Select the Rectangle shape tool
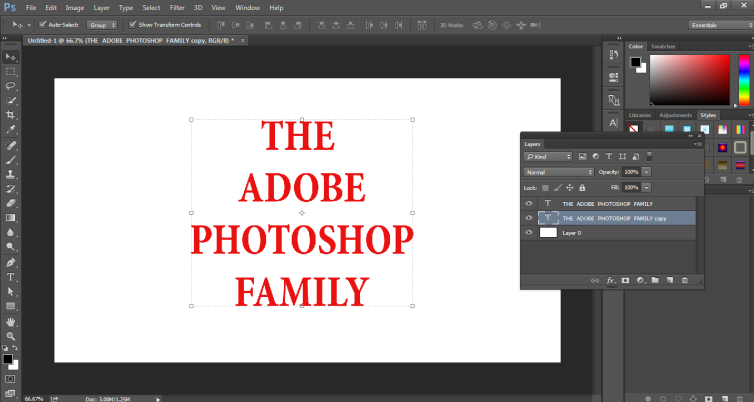The image size is (754, 402). point(11,306)
